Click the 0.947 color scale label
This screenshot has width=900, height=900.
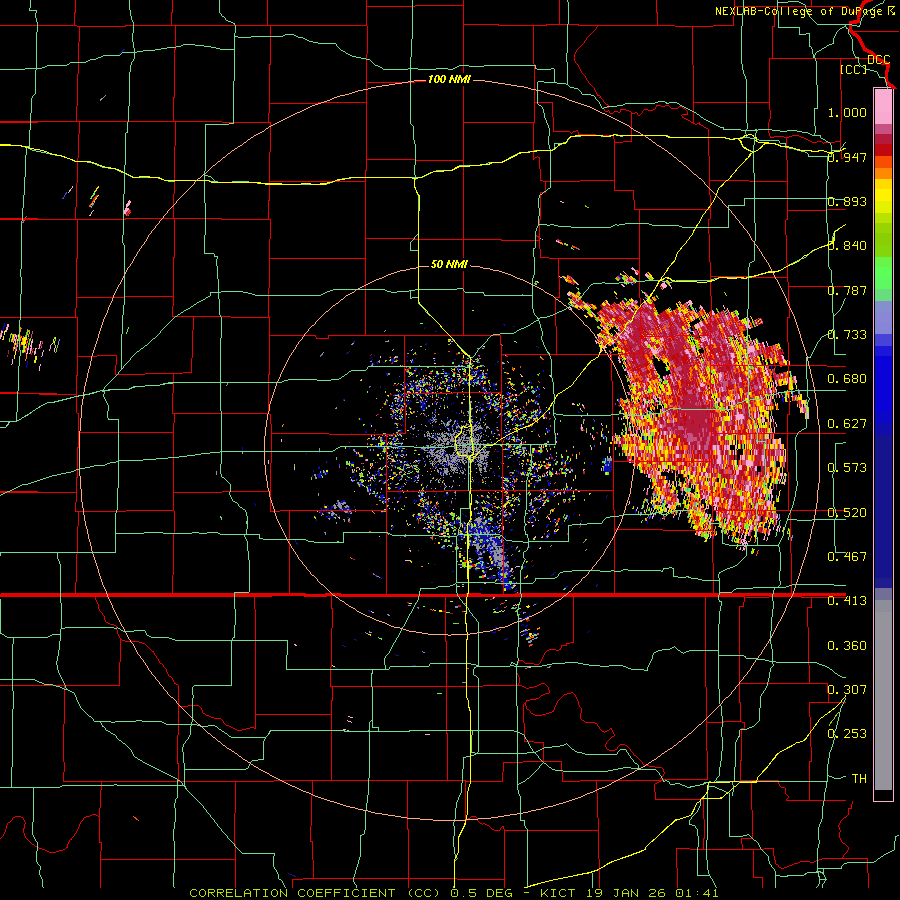point(847,157)
